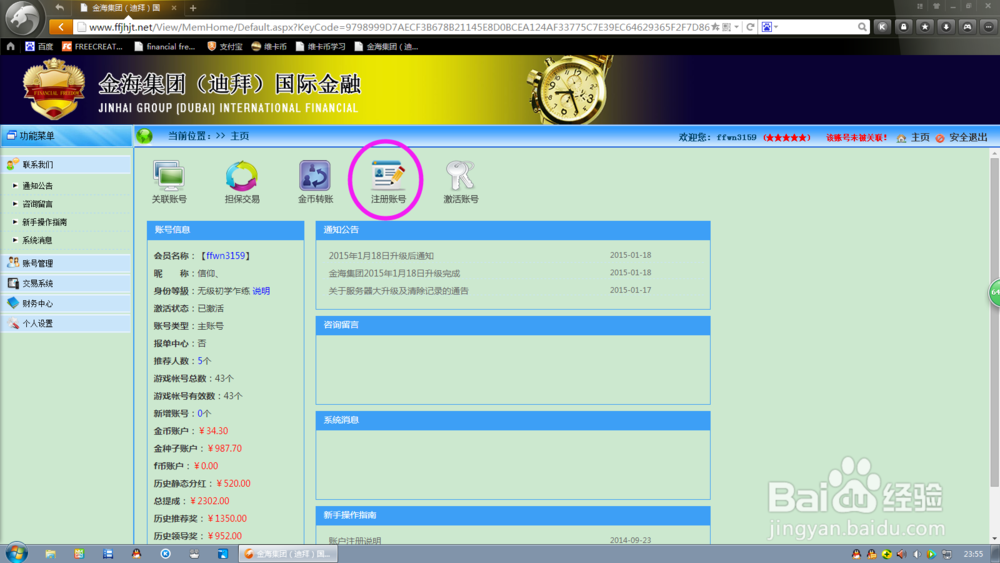The image size is (1000, 563).
Task: Click the star favorites toolbar icon
Action: coord(925,27)
